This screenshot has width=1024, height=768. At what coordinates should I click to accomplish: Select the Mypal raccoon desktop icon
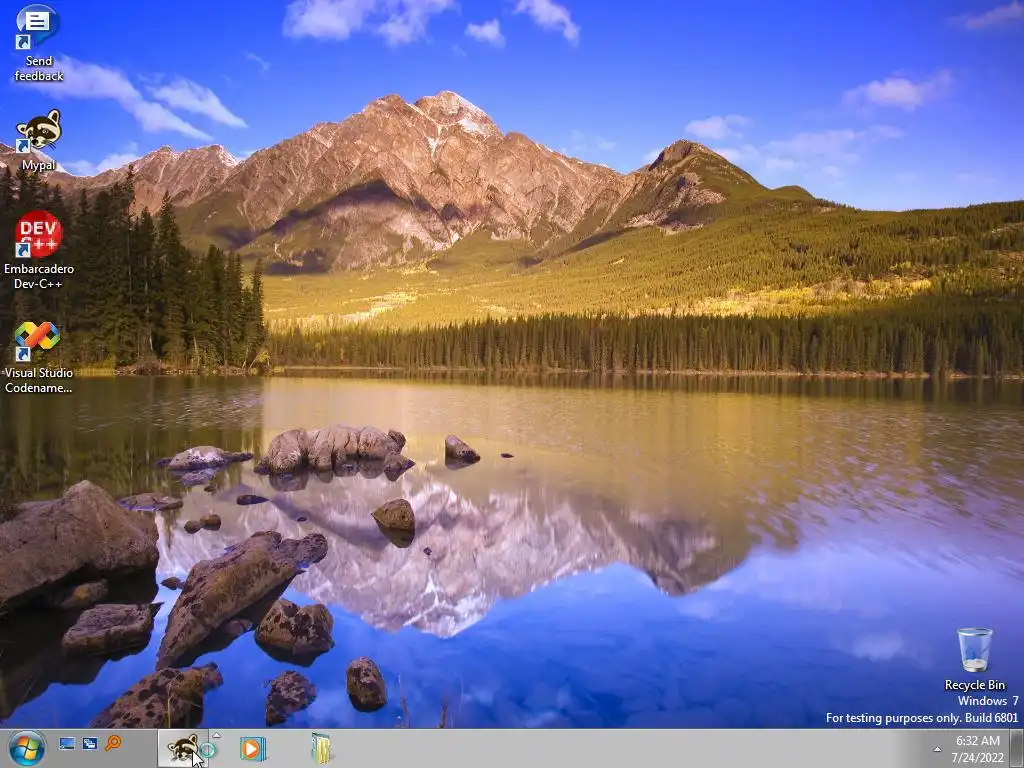[39, 131]
